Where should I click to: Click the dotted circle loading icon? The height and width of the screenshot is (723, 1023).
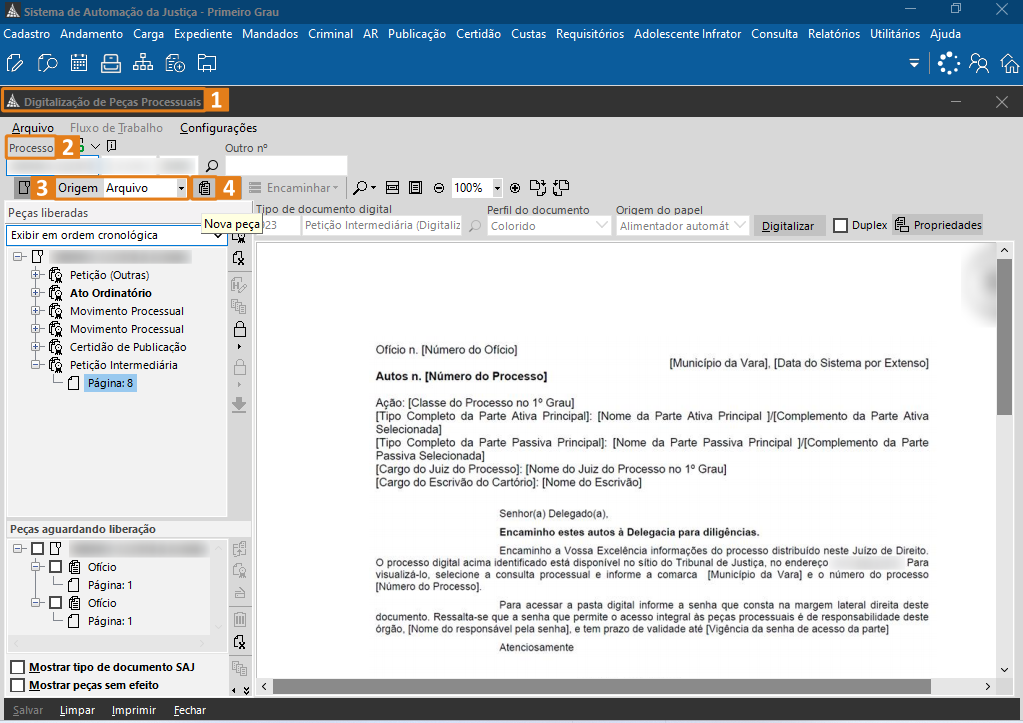tap(949, 63)
